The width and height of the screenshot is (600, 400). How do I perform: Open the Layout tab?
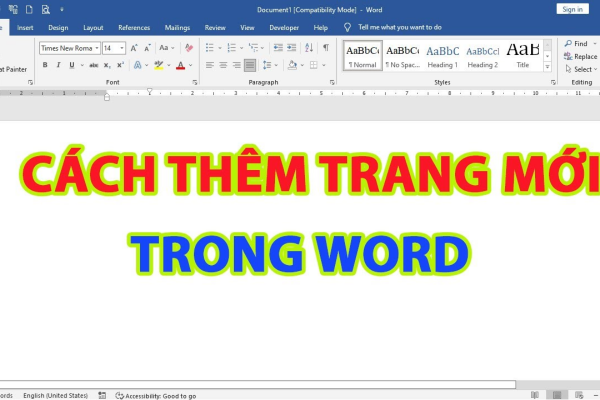93,28
